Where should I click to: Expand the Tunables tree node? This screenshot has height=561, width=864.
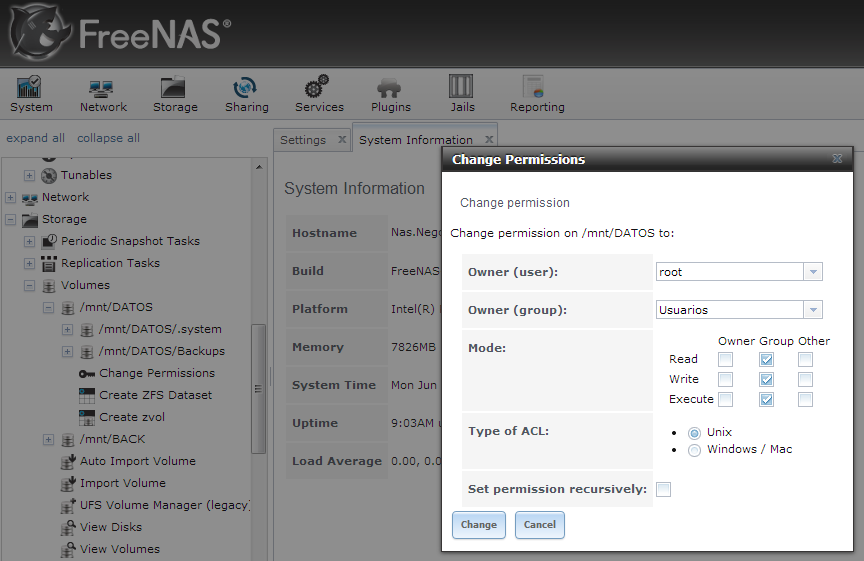(30, 175)
